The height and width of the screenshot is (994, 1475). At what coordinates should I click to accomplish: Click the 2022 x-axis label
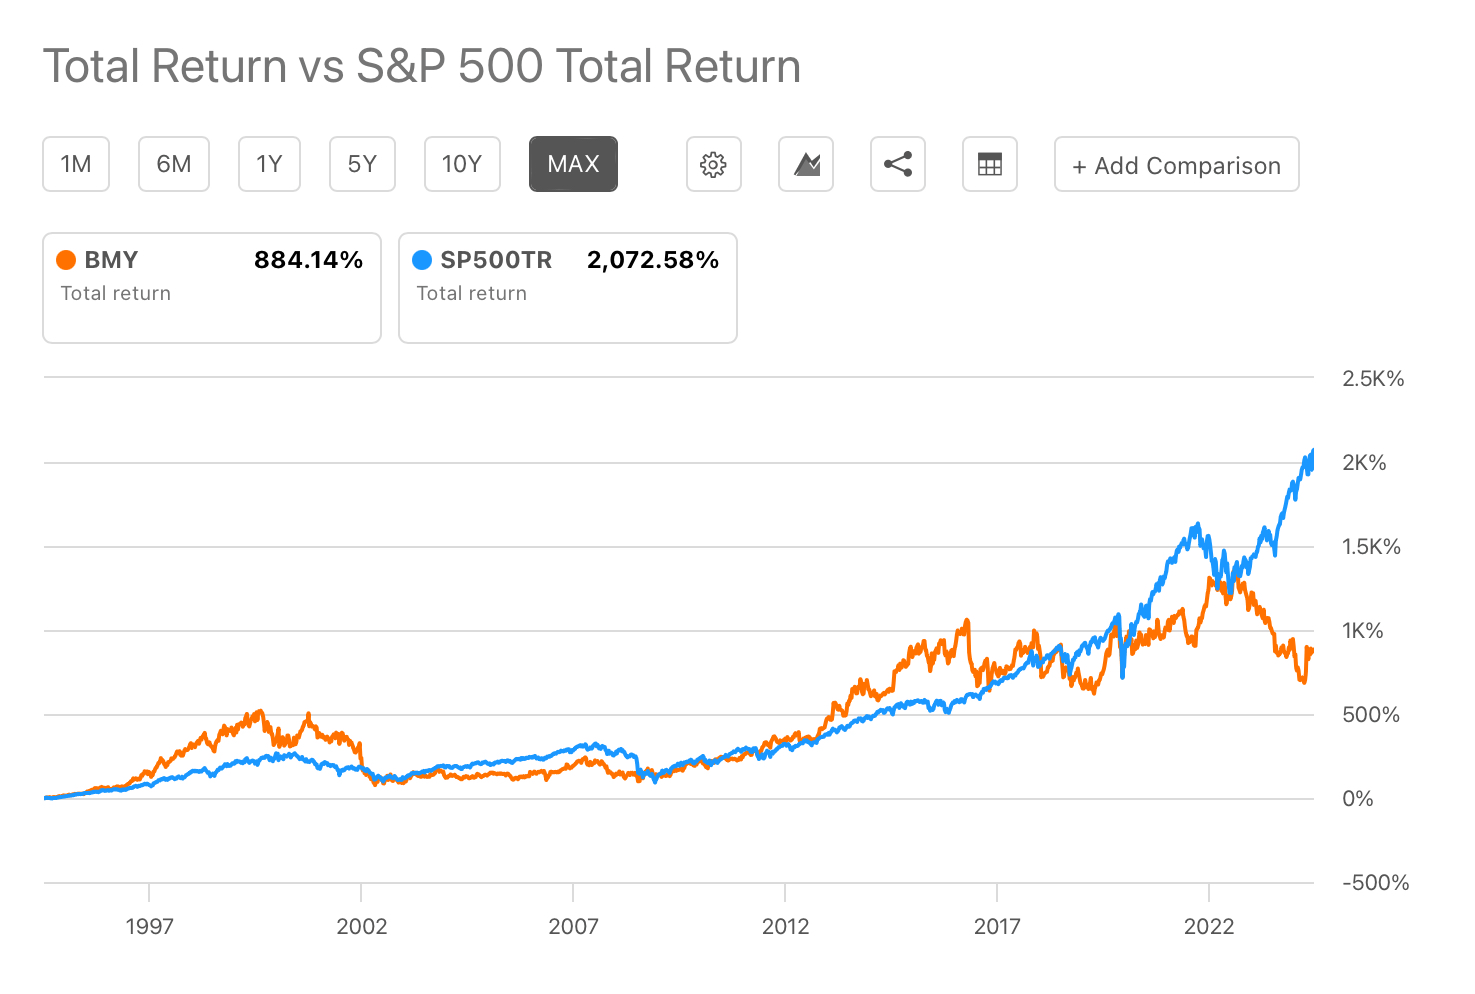coord(1209,926)
